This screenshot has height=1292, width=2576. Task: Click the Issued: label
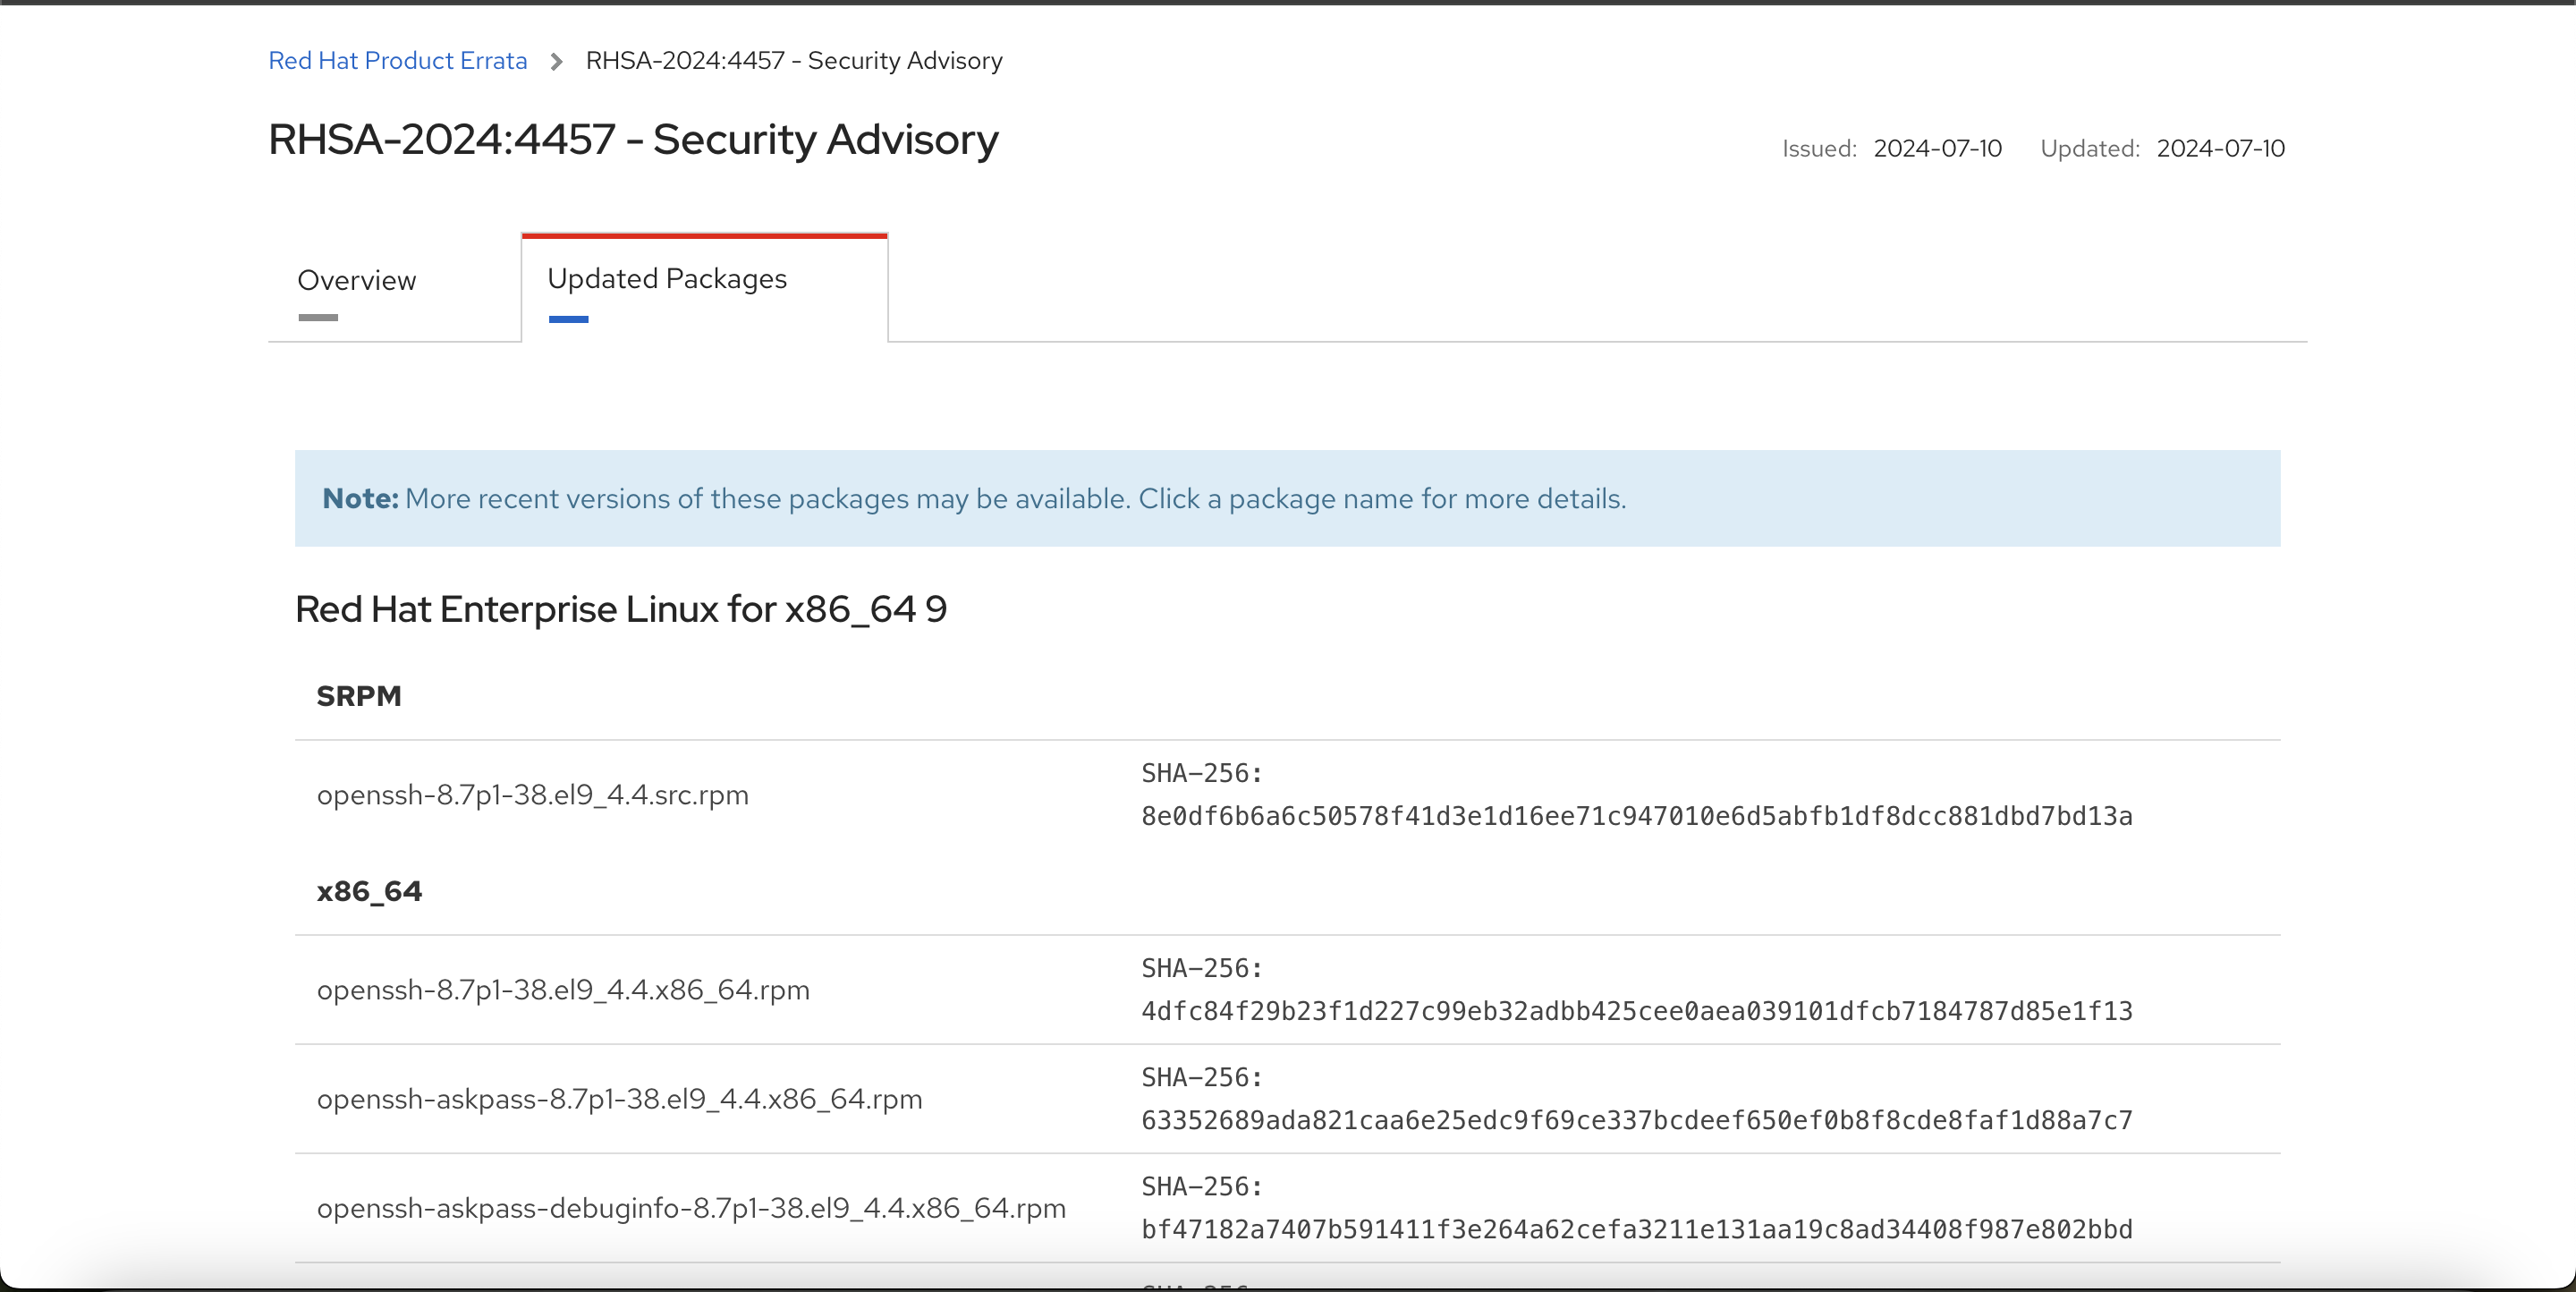[1819, 149]
